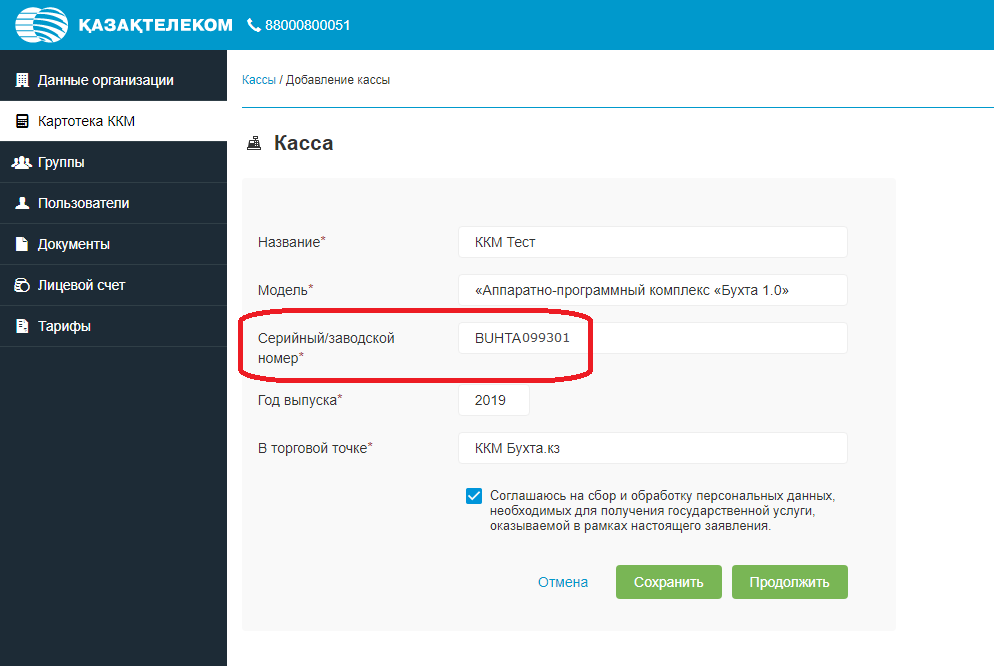Open the В торговой точке field
Image resolution: width=994 pixels, height=666 pixels.
click(x=653, y=448)
